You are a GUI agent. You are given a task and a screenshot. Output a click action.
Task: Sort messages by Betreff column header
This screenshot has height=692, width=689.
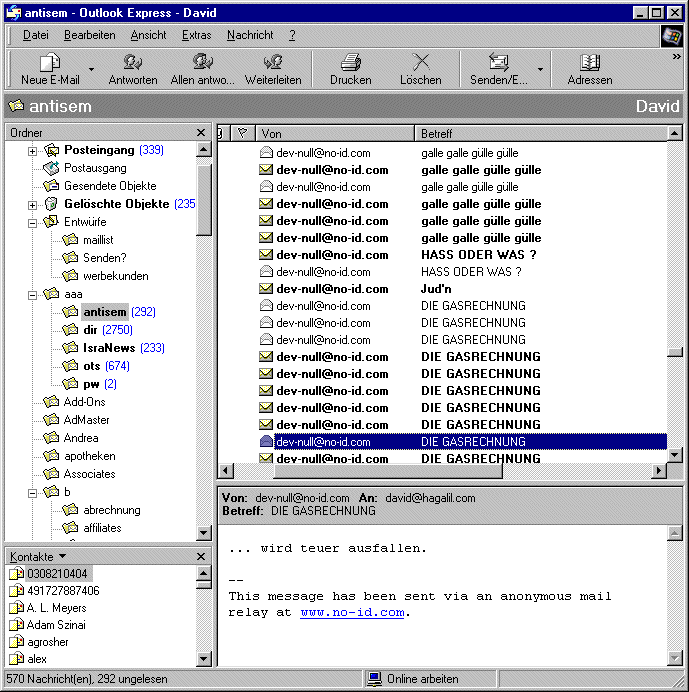(540, 133)
